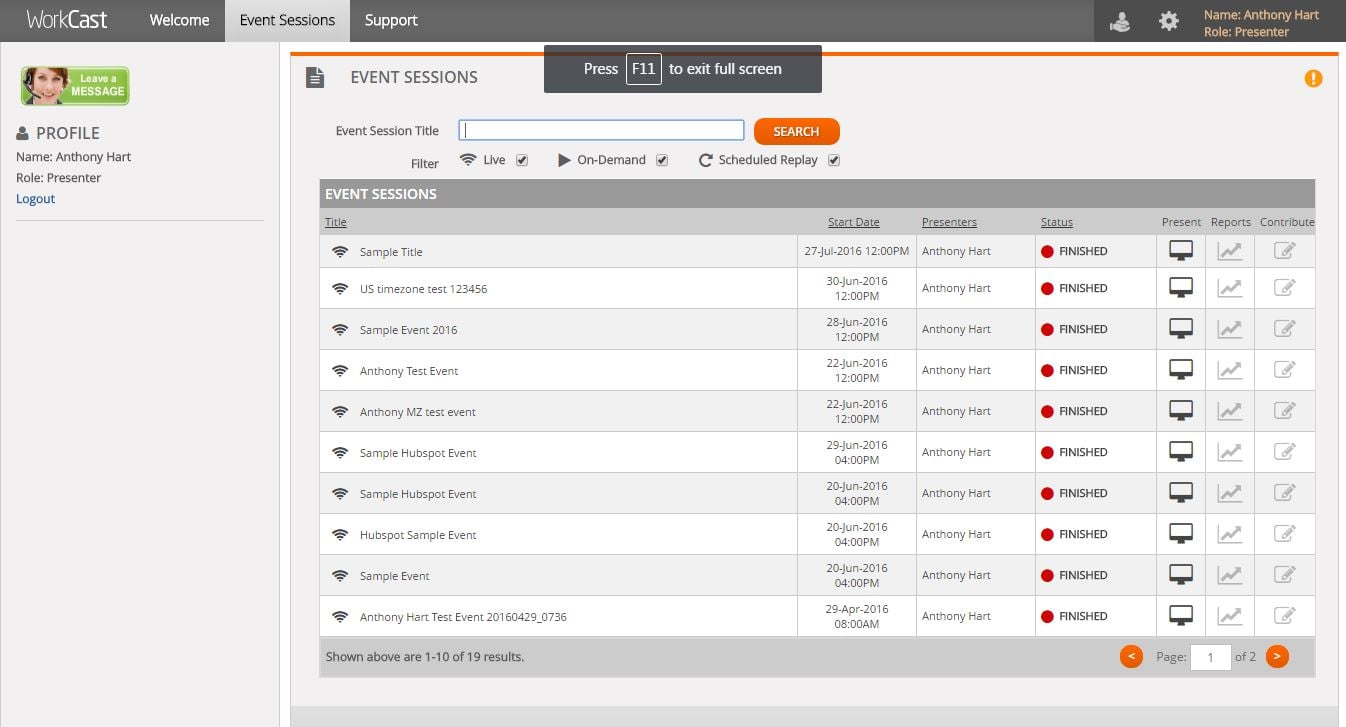This screenshot has height=727, width=1346.
Task: Toggle the Live filter checkbox
Action: (x=522, y=160)
